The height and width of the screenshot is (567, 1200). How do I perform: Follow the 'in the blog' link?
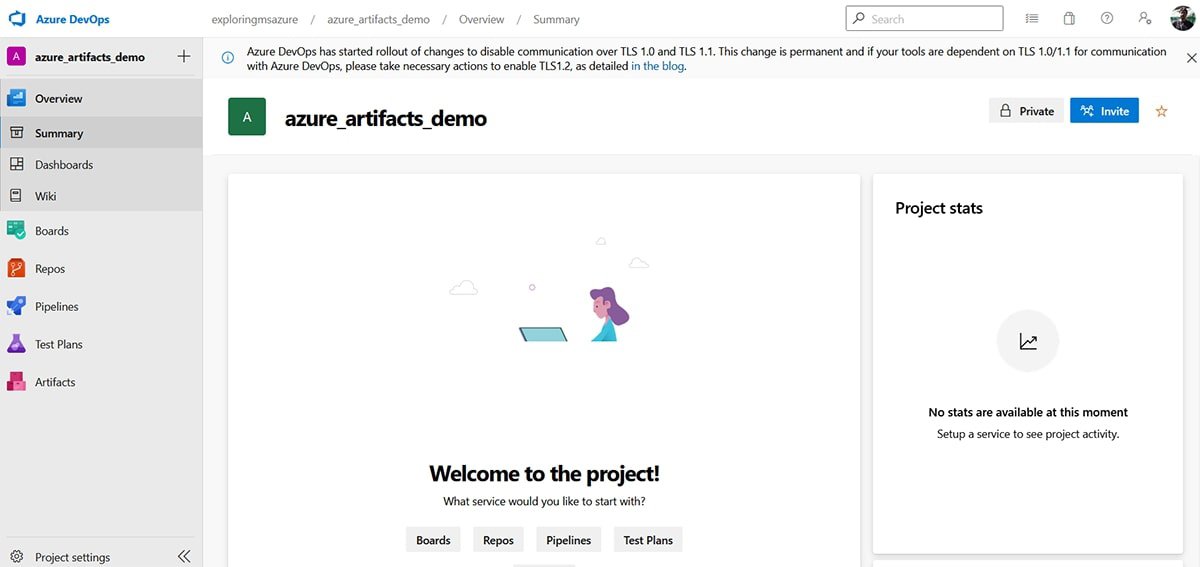click(657, 67)
